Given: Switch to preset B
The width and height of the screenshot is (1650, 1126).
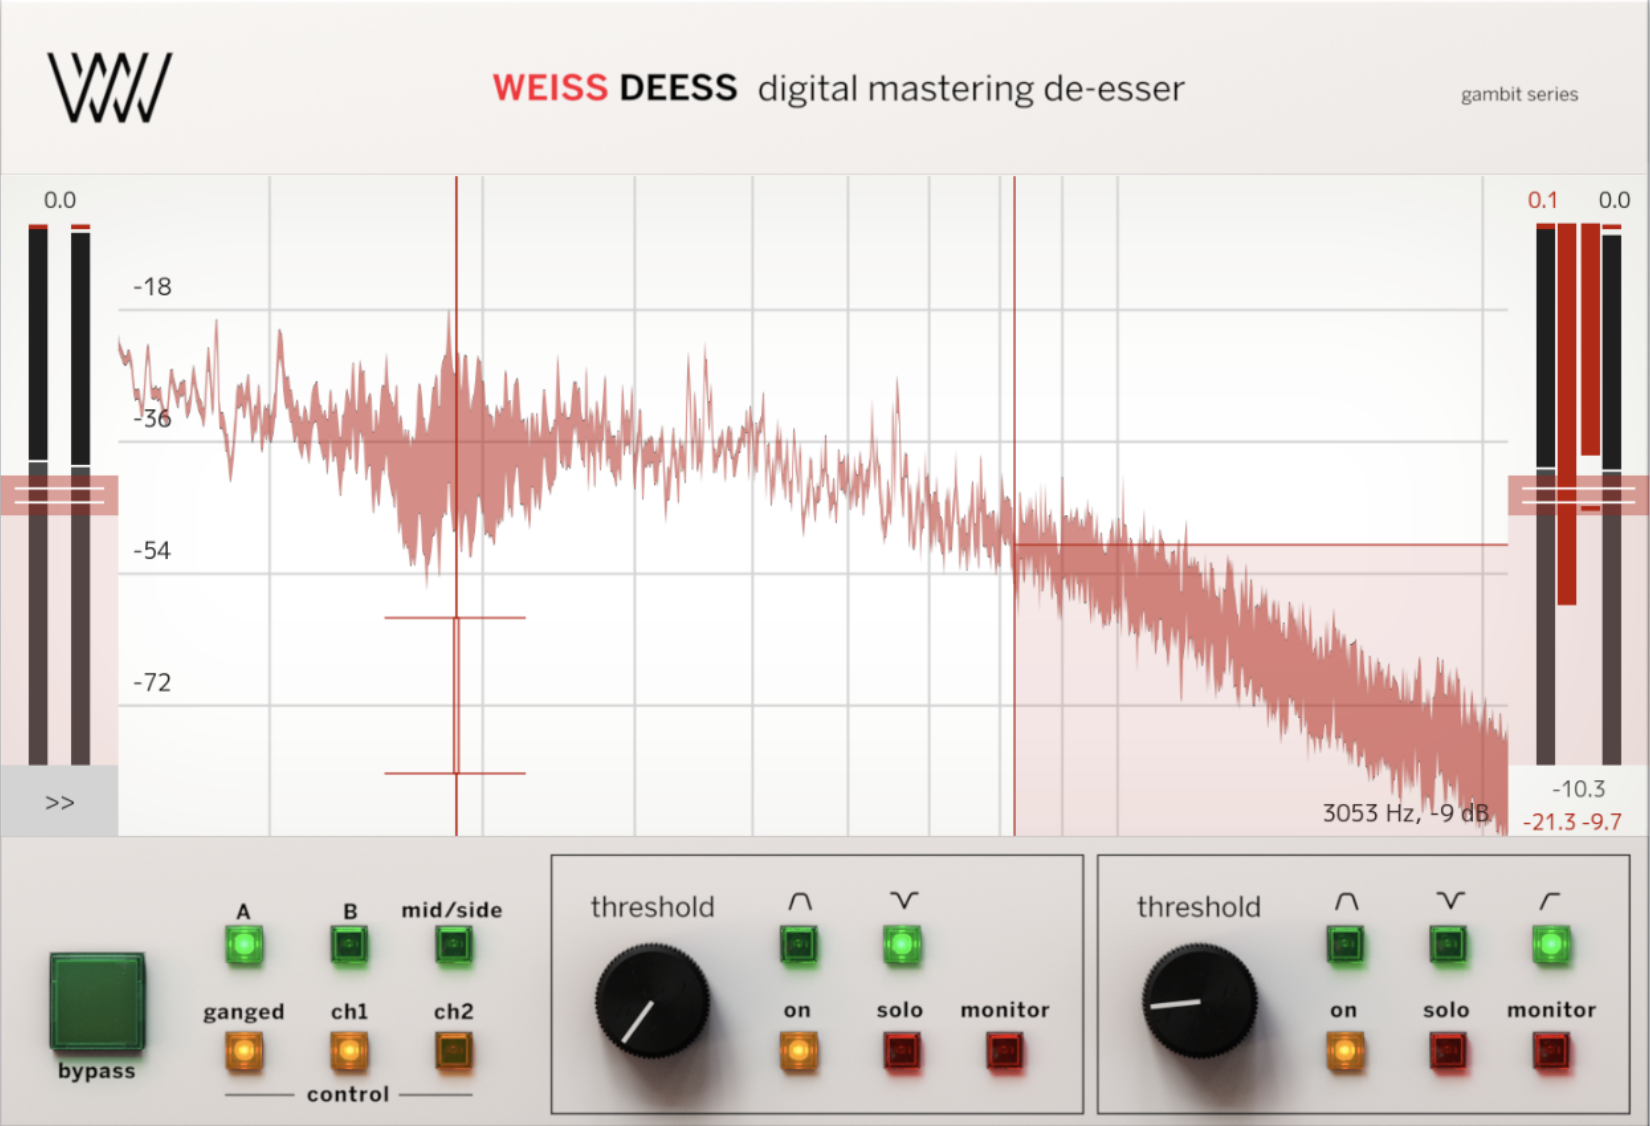Looking at the screenshot, I should (x=349, y=945).
